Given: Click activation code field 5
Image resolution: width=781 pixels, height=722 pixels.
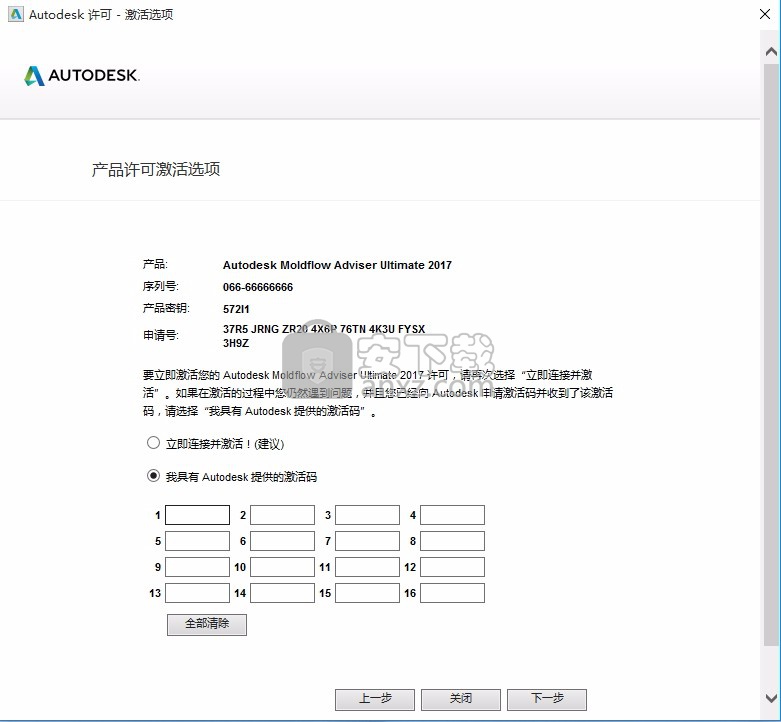Looking at the screenshot, I should click(197, 541).
